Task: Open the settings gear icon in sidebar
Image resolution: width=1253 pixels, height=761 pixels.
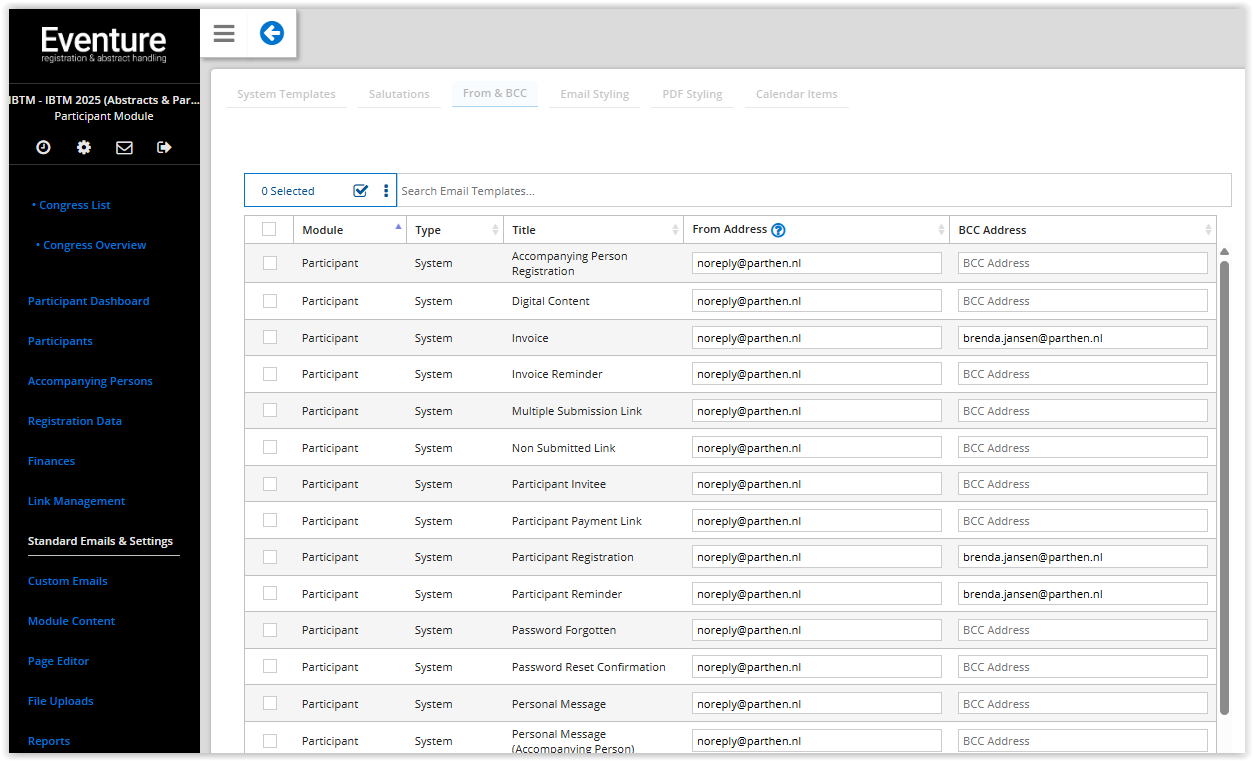Action: [84, 147]
